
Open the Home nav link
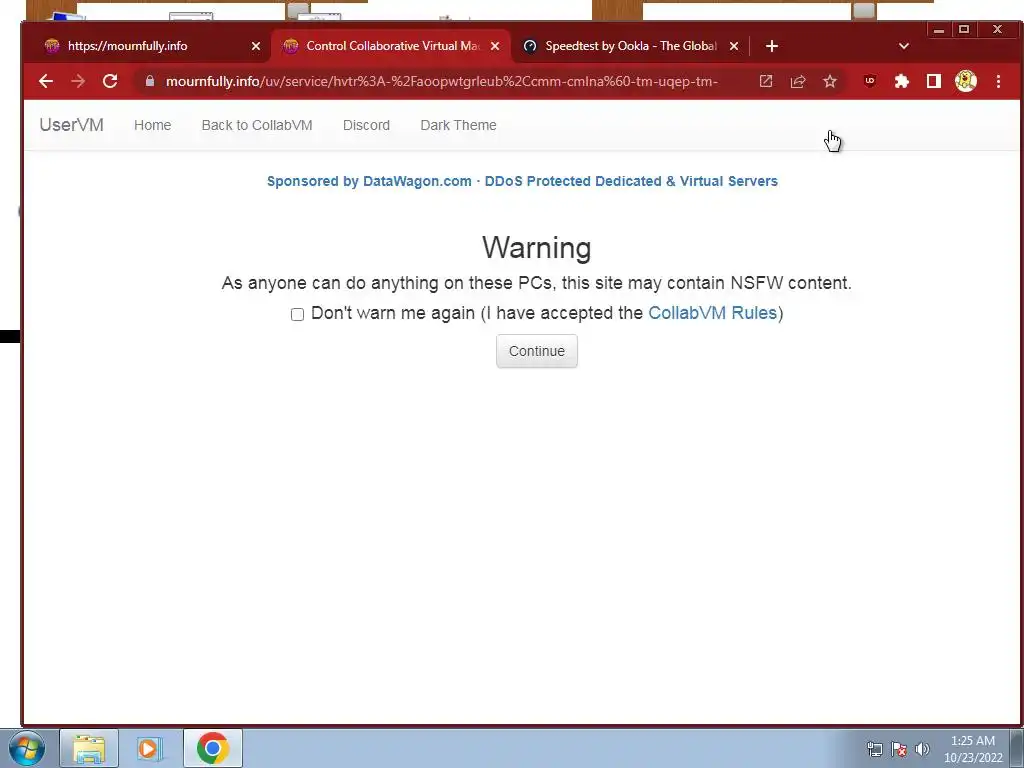152,125
